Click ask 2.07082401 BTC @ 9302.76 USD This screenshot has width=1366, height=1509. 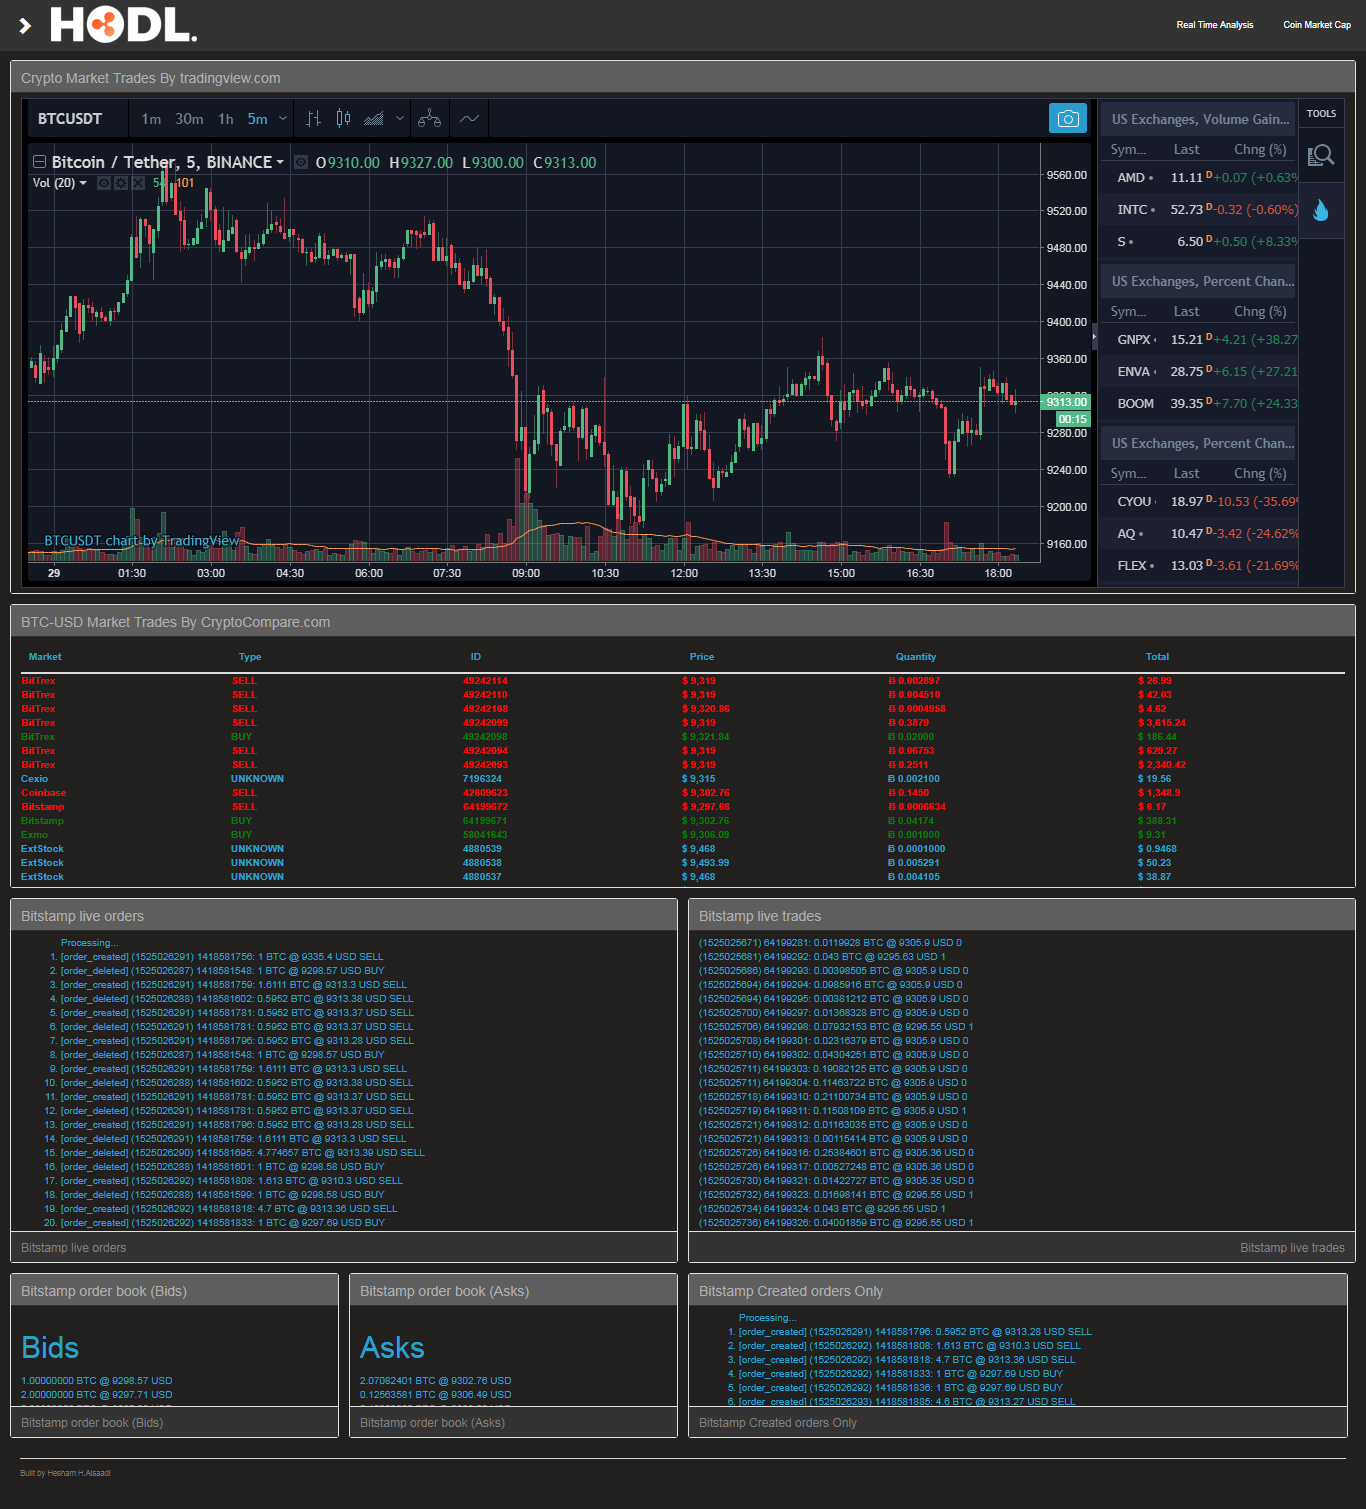point(435,1381)
